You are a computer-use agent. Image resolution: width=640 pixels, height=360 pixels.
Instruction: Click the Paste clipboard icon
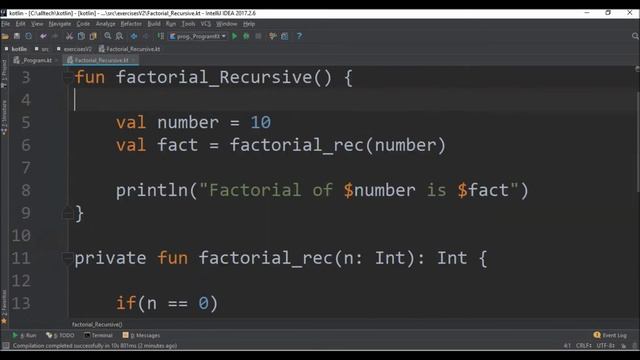93,36
